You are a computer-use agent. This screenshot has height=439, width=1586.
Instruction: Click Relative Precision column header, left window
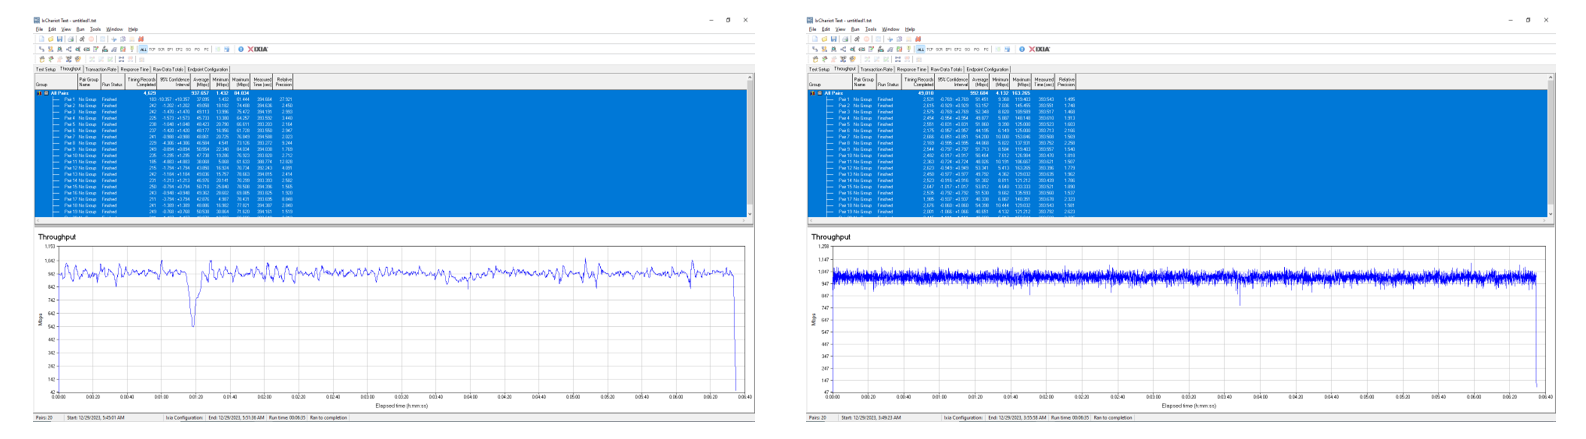coord(282,82)
